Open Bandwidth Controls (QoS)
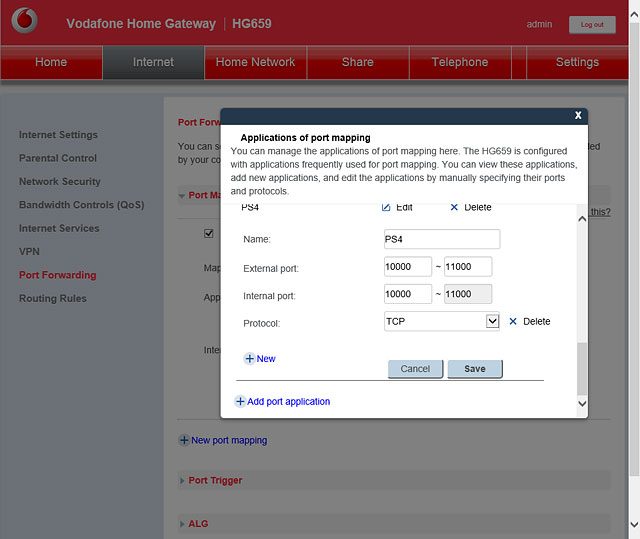 (x=82, y=205)
